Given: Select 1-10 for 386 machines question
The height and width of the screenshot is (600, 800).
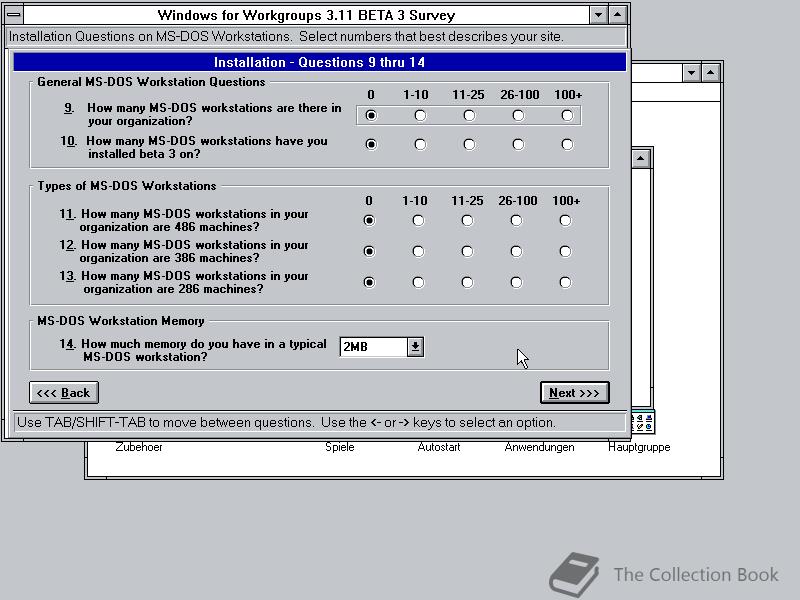Looking at the screenshot, I should click(418, 252).
